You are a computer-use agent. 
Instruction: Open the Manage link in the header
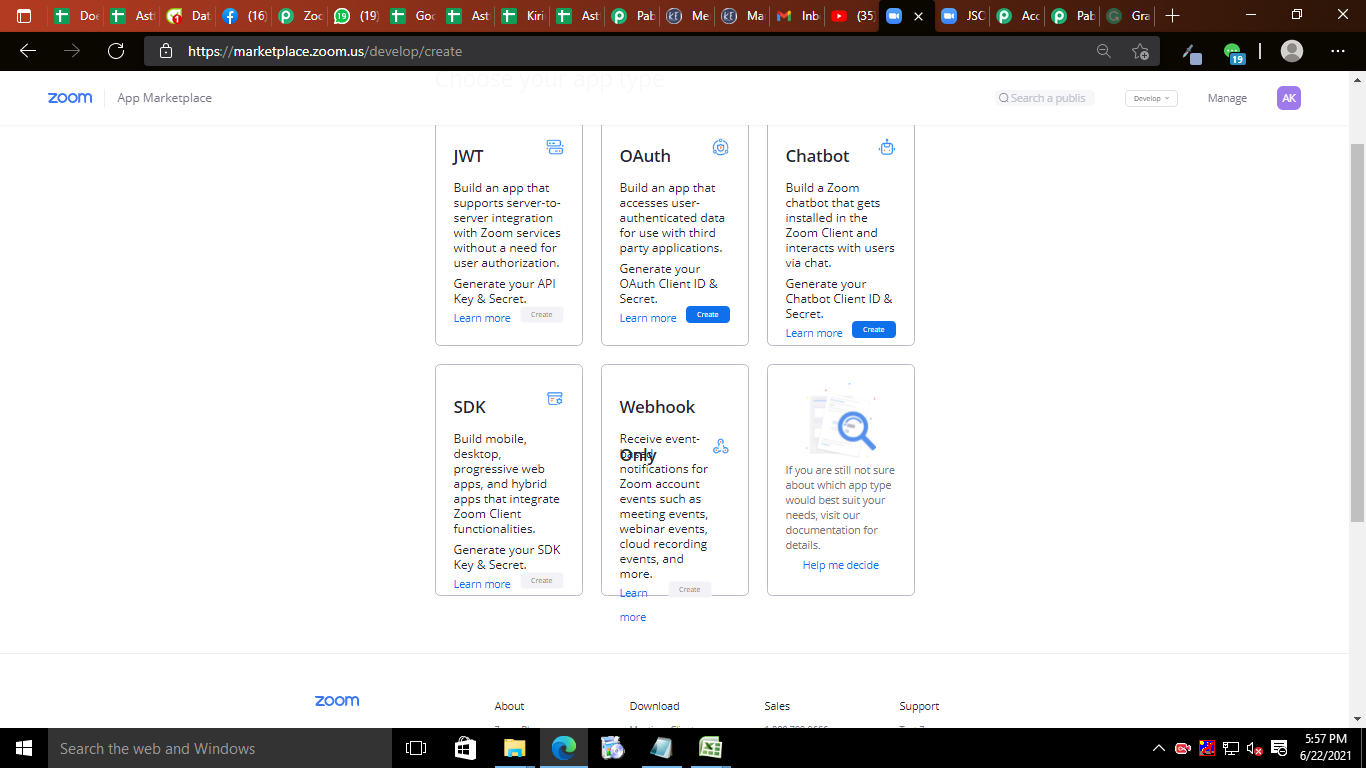1227,98
